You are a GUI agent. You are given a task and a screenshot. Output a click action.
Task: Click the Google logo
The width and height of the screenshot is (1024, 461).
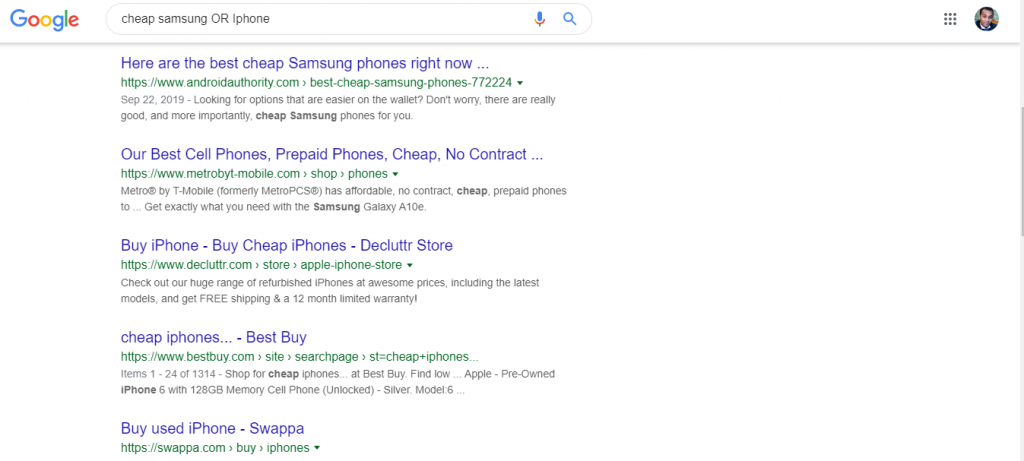44,20
